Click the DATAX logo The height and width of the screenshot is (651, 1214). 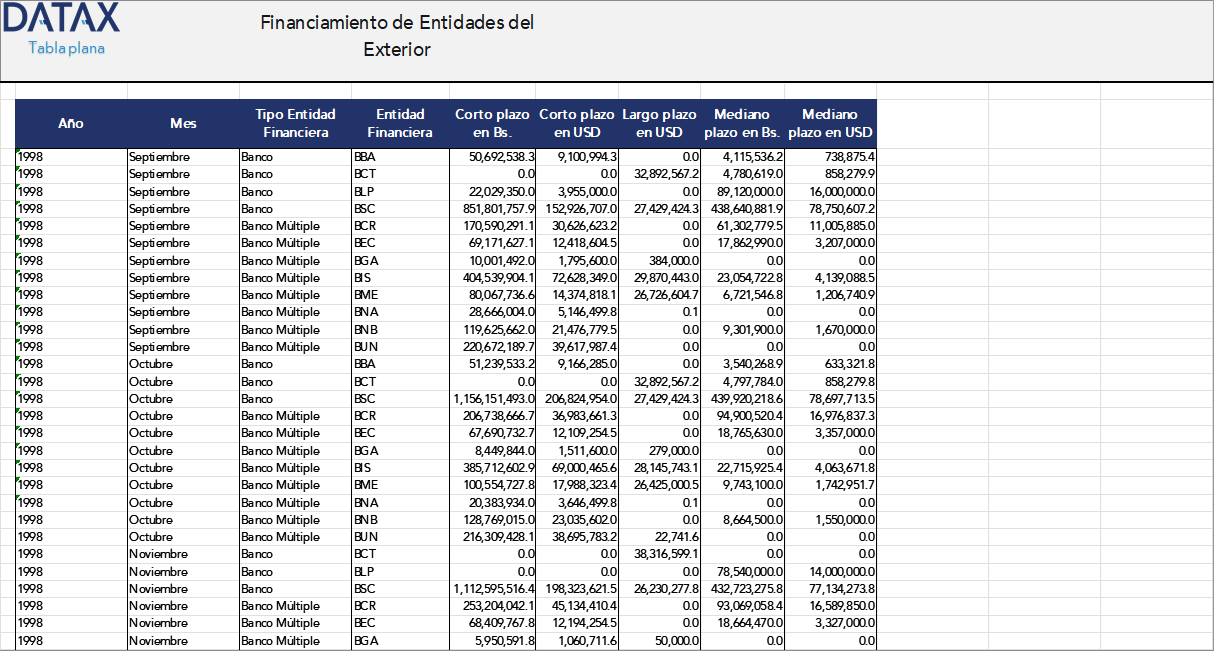(60, 20)
